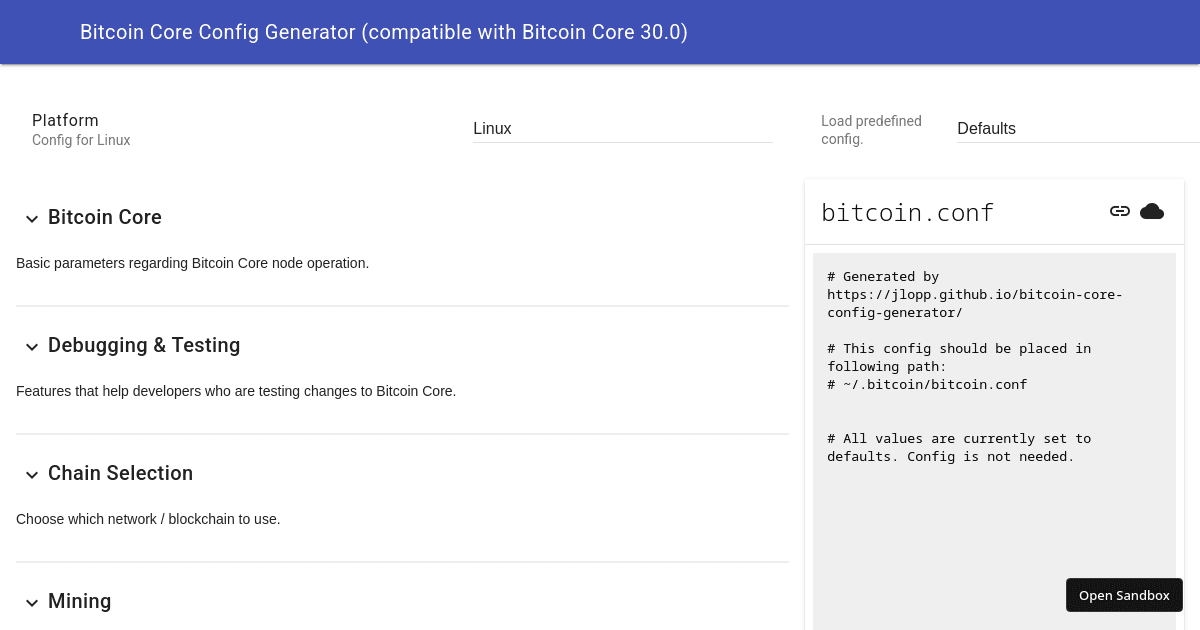Image resolution: width=1200 pixels, height=630 pixels.
Task: Click the chevron beside Mining
Action: pyautogui.click(x=31, y=602)
